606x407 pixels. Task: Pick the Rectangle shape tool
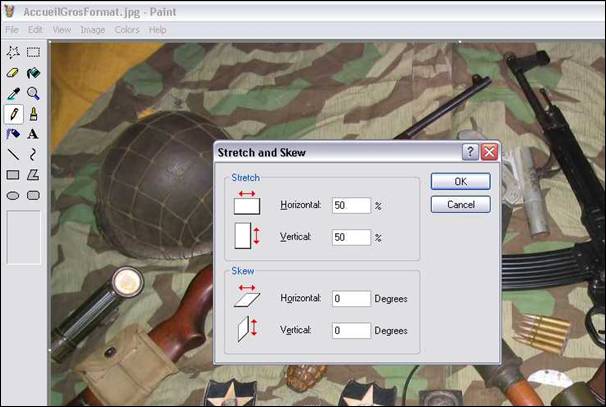pos(13,175)
